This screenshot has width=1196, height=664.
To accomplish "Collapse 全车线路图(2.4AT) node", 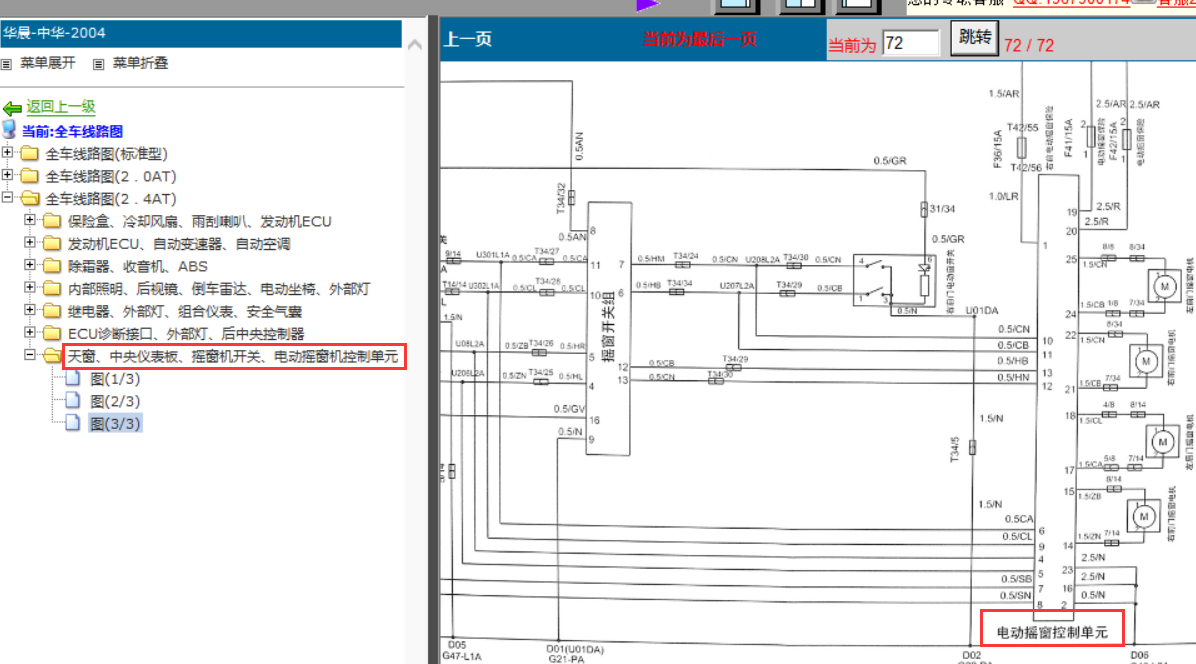I will click(x=8, y=197).
